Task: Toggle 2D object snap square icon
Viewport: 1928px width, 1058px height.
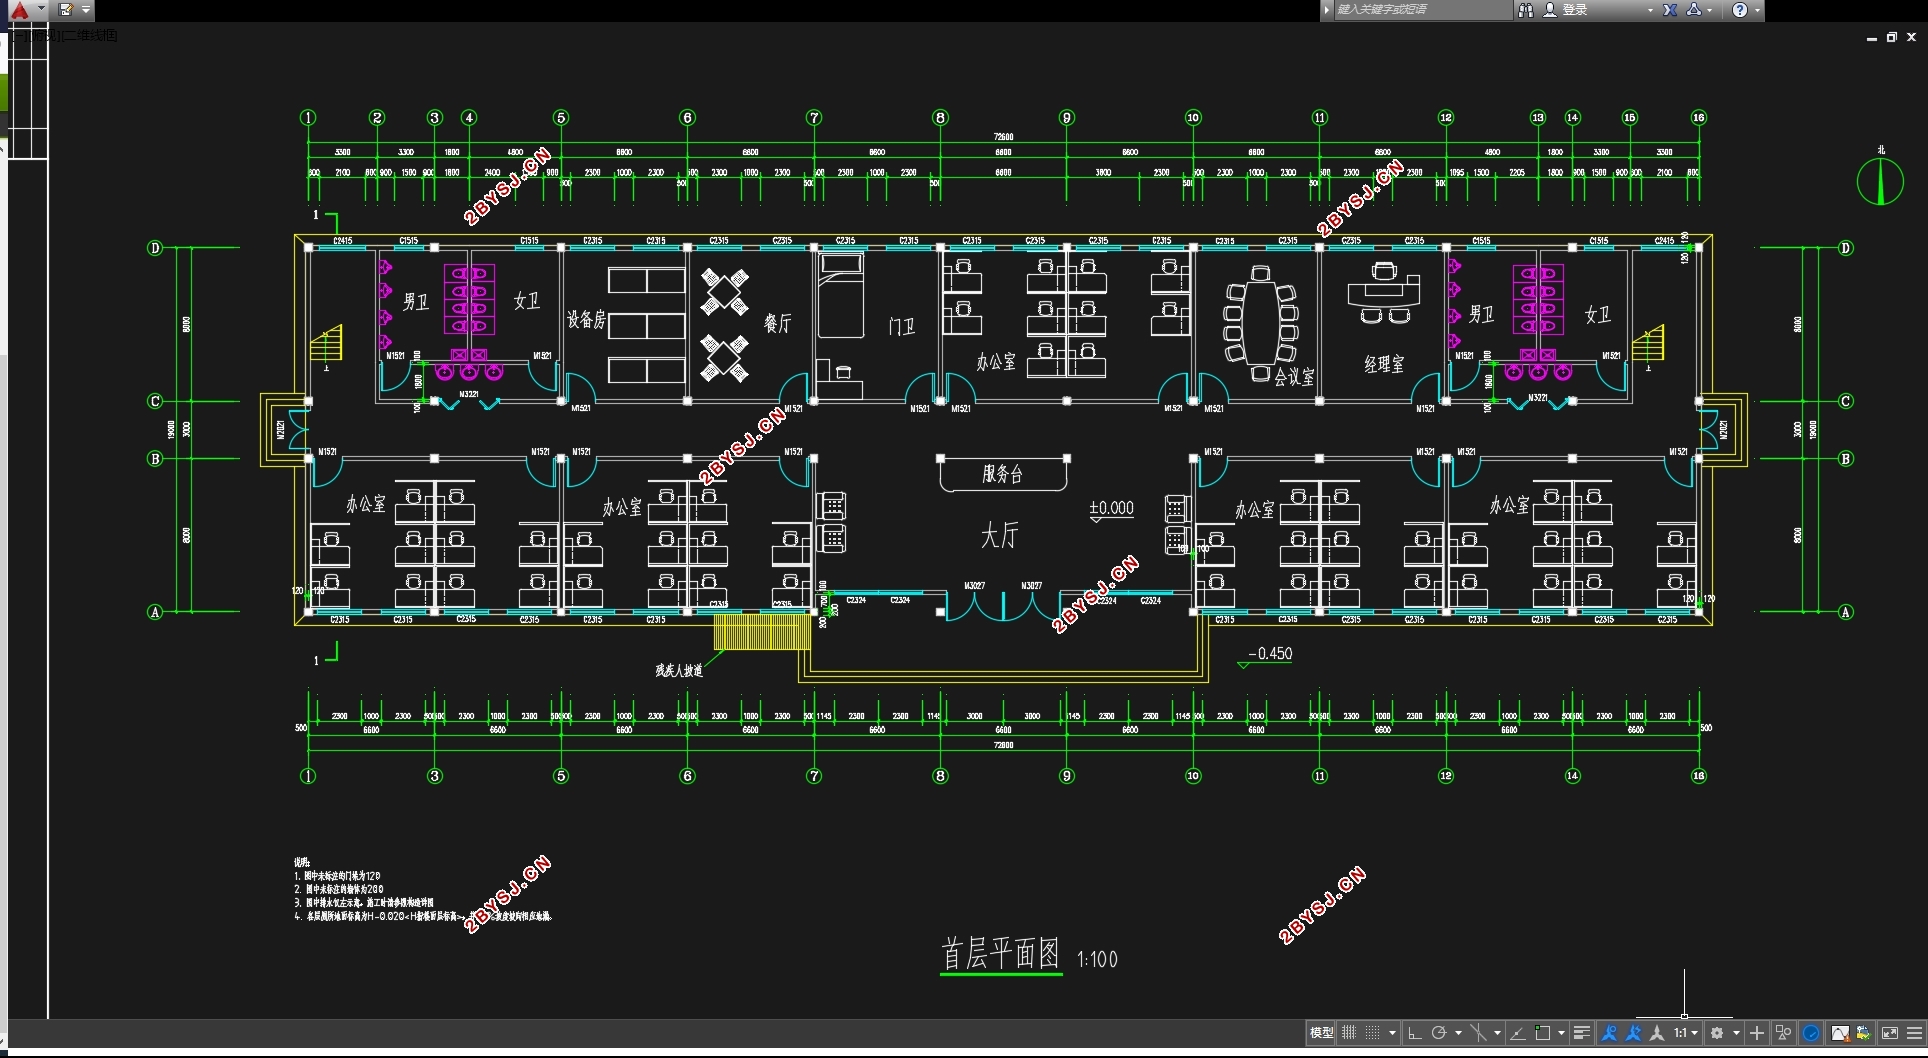Action: (x=1543, y=1033)
